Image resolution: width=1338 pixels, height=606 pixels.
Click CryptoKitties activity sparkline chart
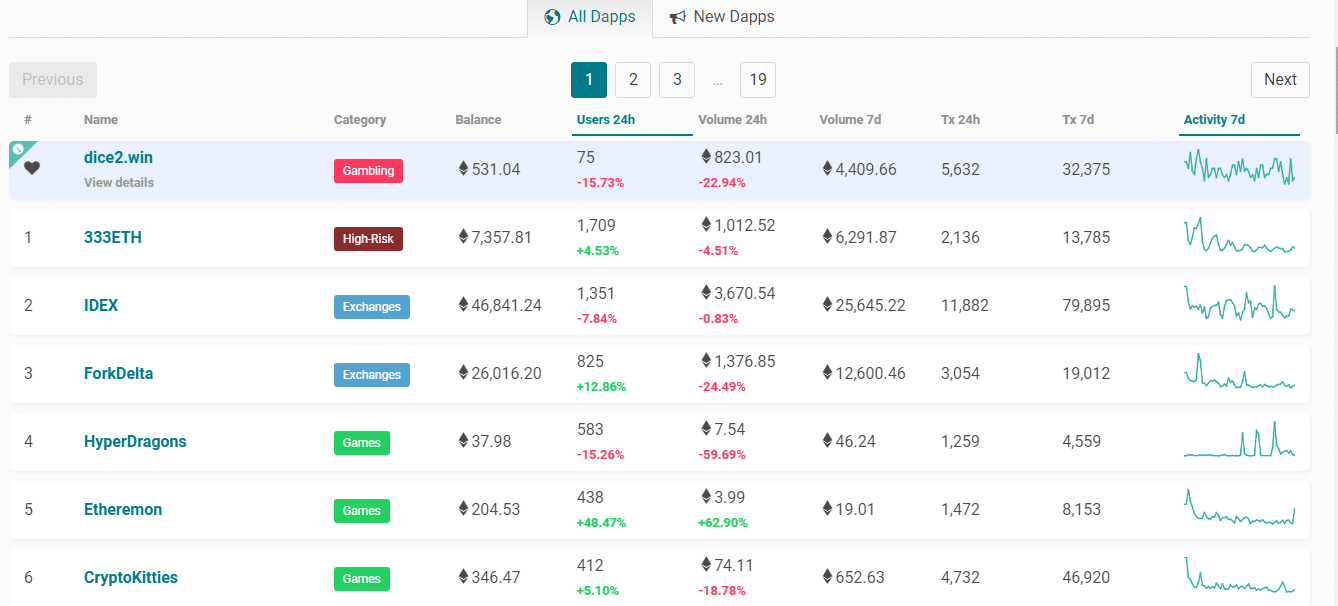tap(1240, 575)
